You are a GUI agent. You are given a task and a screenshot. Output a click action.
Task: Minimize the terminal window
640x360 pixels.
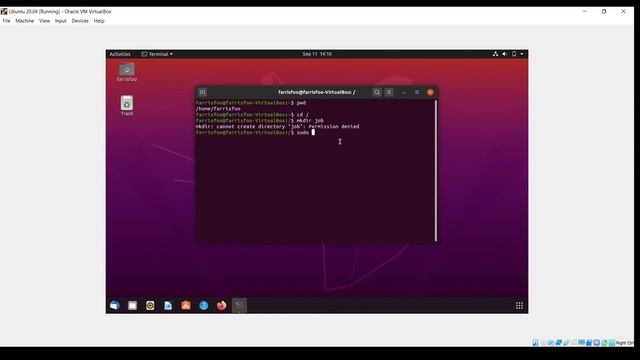[x=404, y=92]
